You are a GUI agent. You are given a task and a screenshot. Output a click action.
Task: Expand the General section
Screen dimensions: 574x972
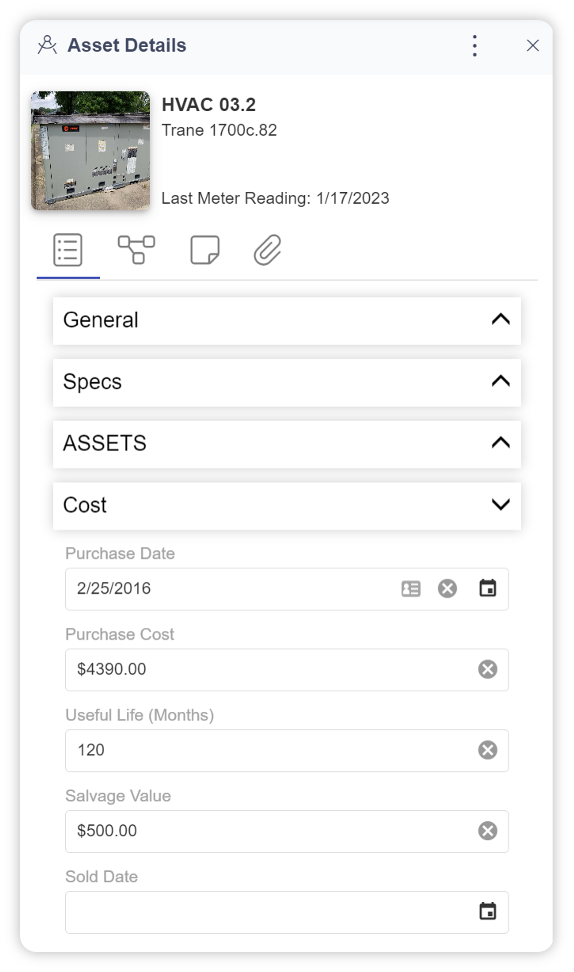click(x=286, y=320)
